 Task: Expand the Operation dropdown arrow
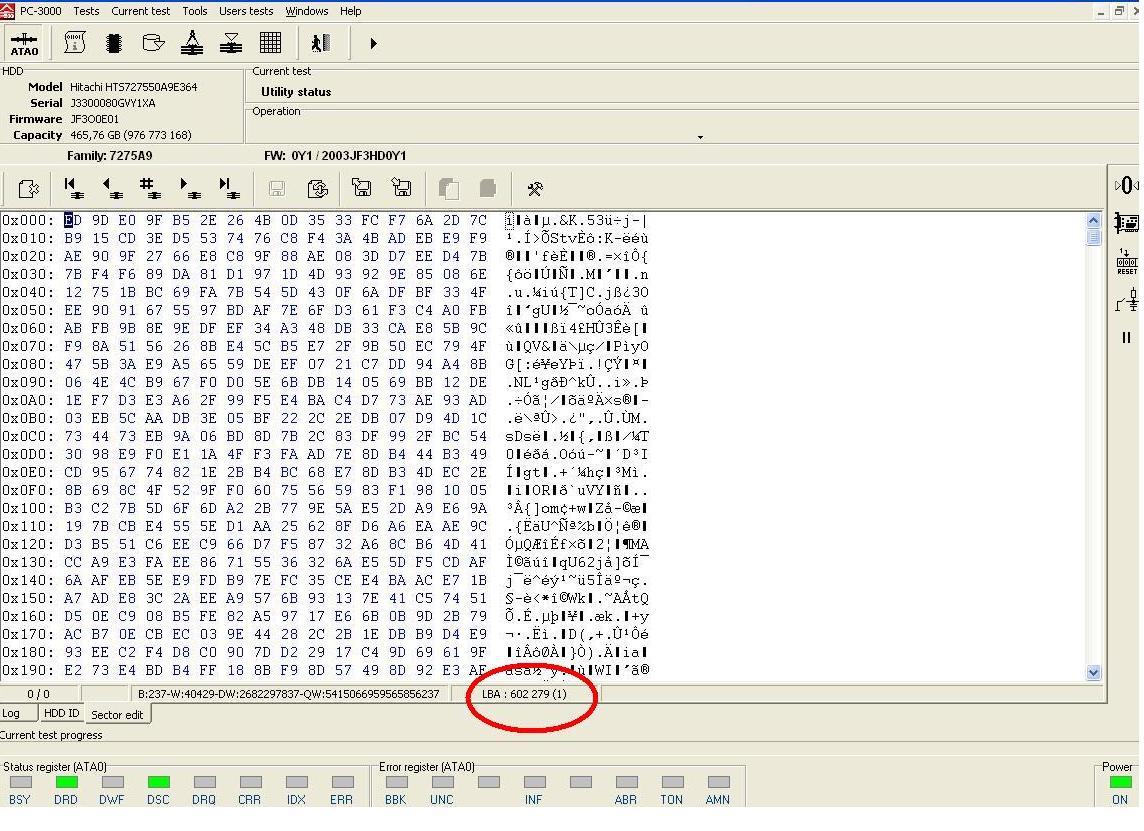700,137
